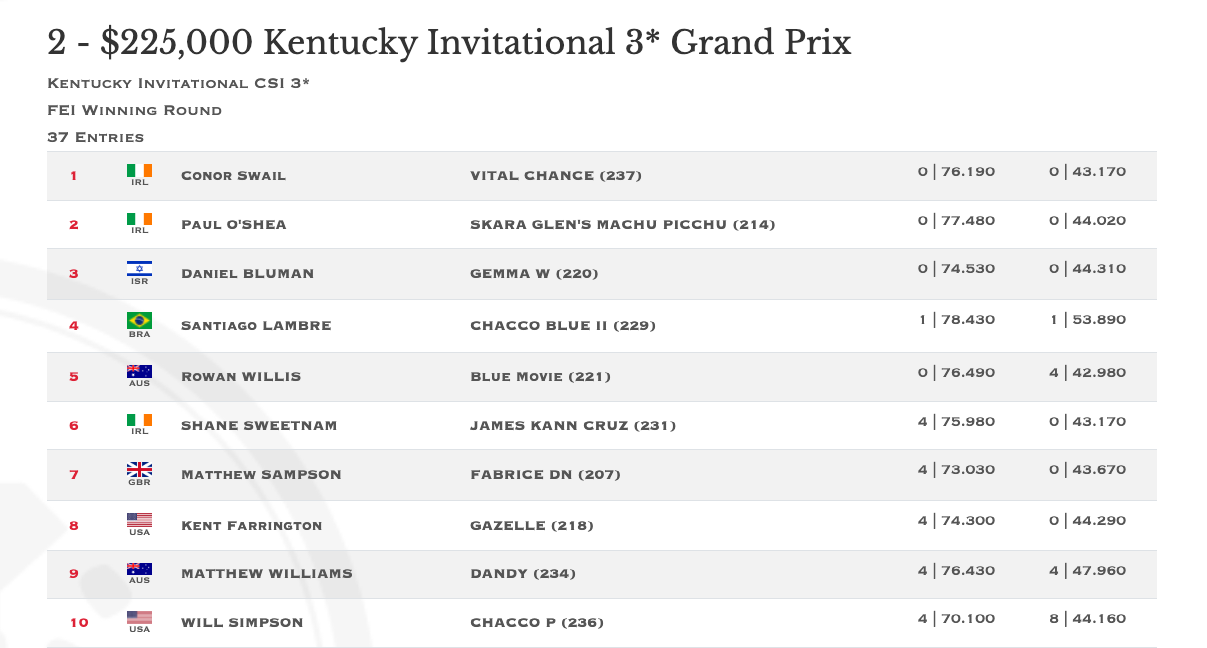Select the Kentucky Invitational Grand Prix heading

tap(449, 43)
